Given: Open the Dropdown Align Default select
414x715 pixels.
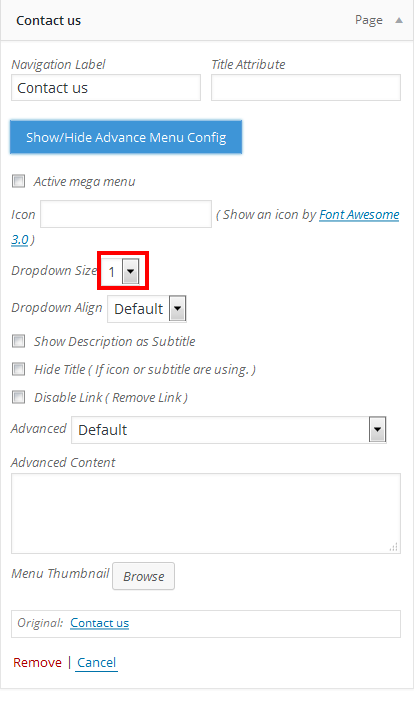Looking at the screenshot, I should tap(147, 309).
